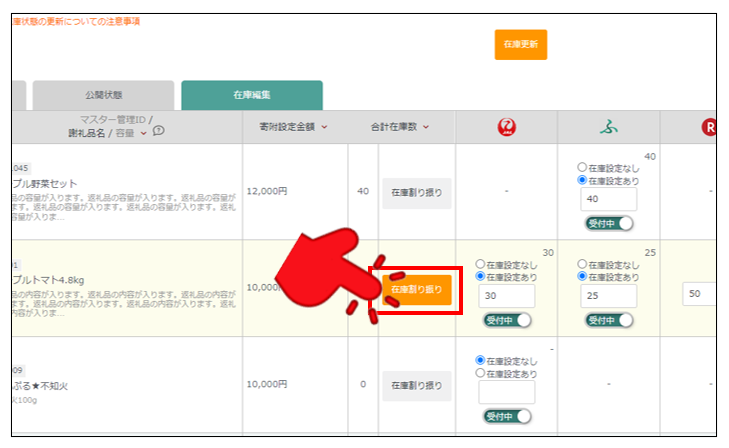Image resolution: width=729 pixels, height=448 pixels.
Task: Click the empty stock field in ぷる★不知火 row
Action: [507, 392]
